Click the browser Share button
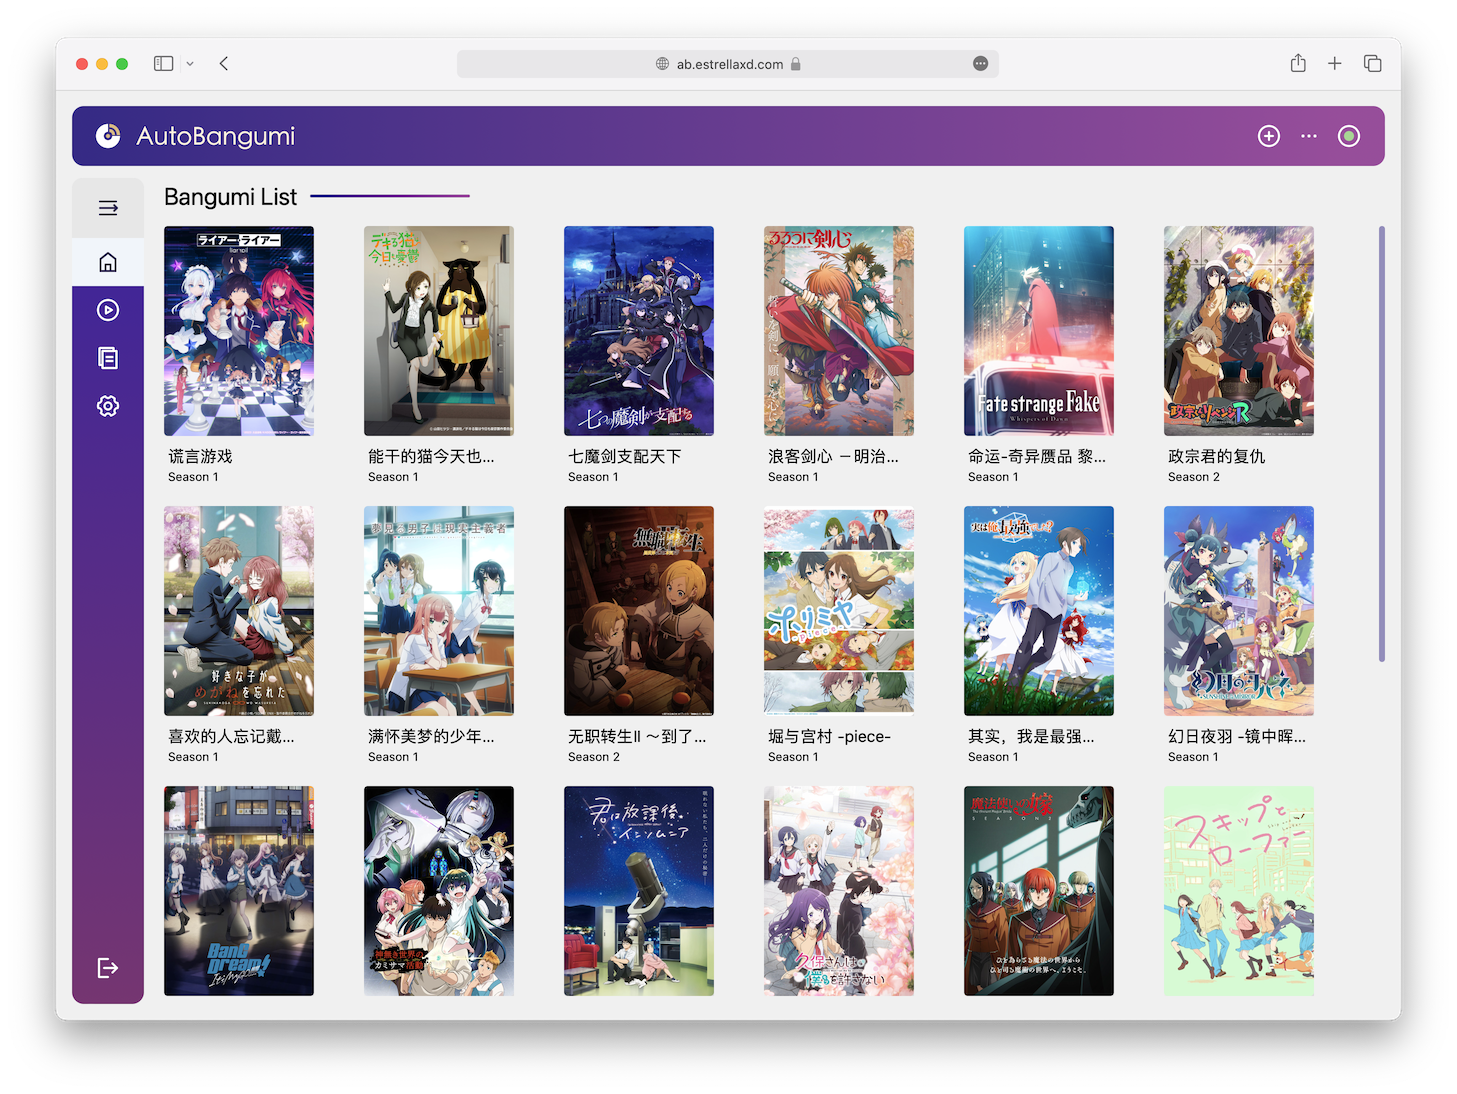Image resolution: width=1457 pixels, height=1094 pixels. coord(1298,63)
